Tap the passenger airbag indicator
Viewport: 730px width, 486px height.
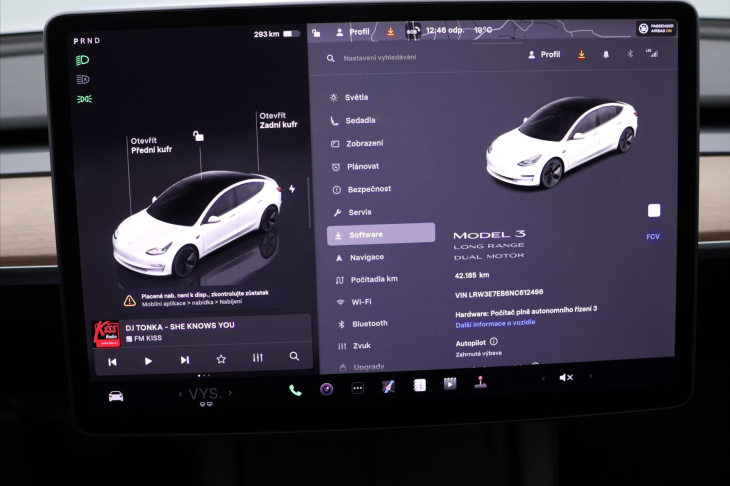(656, 28)
